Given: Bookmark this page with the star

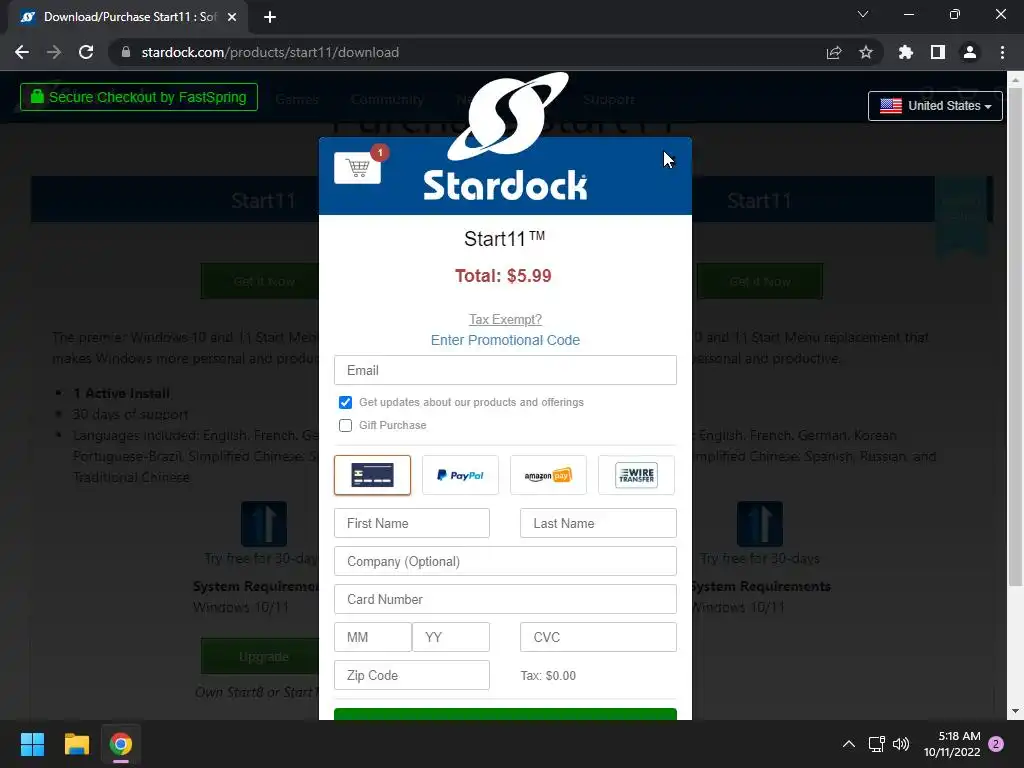Looking at the screenshot, I should (865, 52).
